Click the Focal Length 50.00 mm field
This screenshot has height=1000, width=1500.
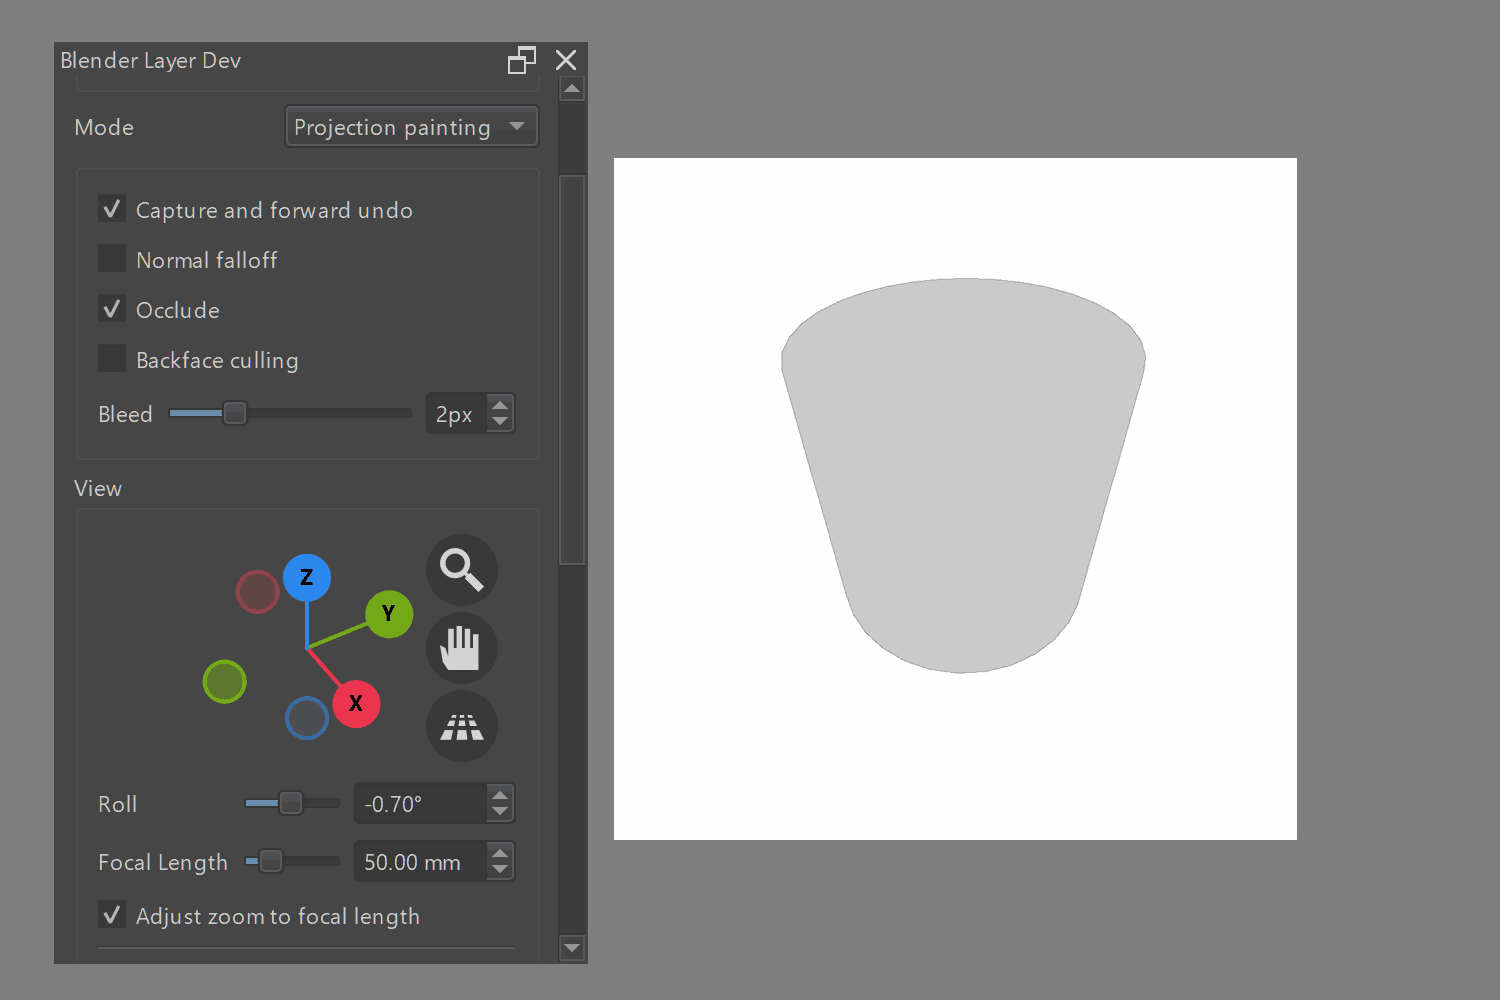tap(421, 862)
